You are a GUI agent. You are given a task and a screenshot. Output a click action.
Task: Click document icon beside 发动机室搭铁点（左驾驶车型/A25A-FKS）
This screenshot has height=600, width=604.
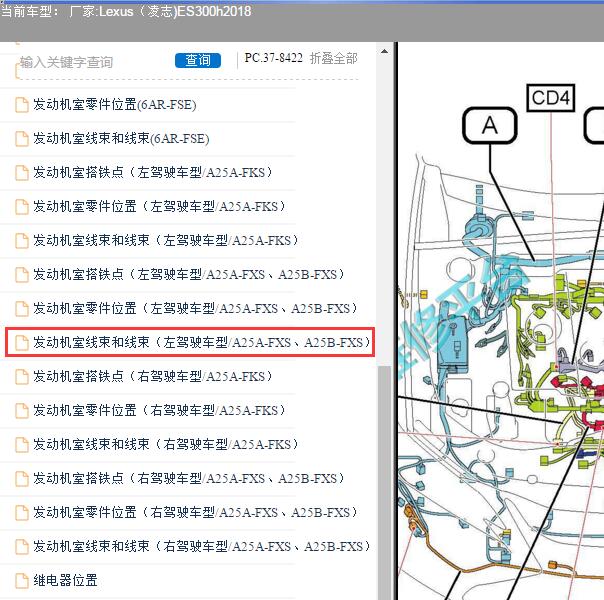tap(22, 173)
